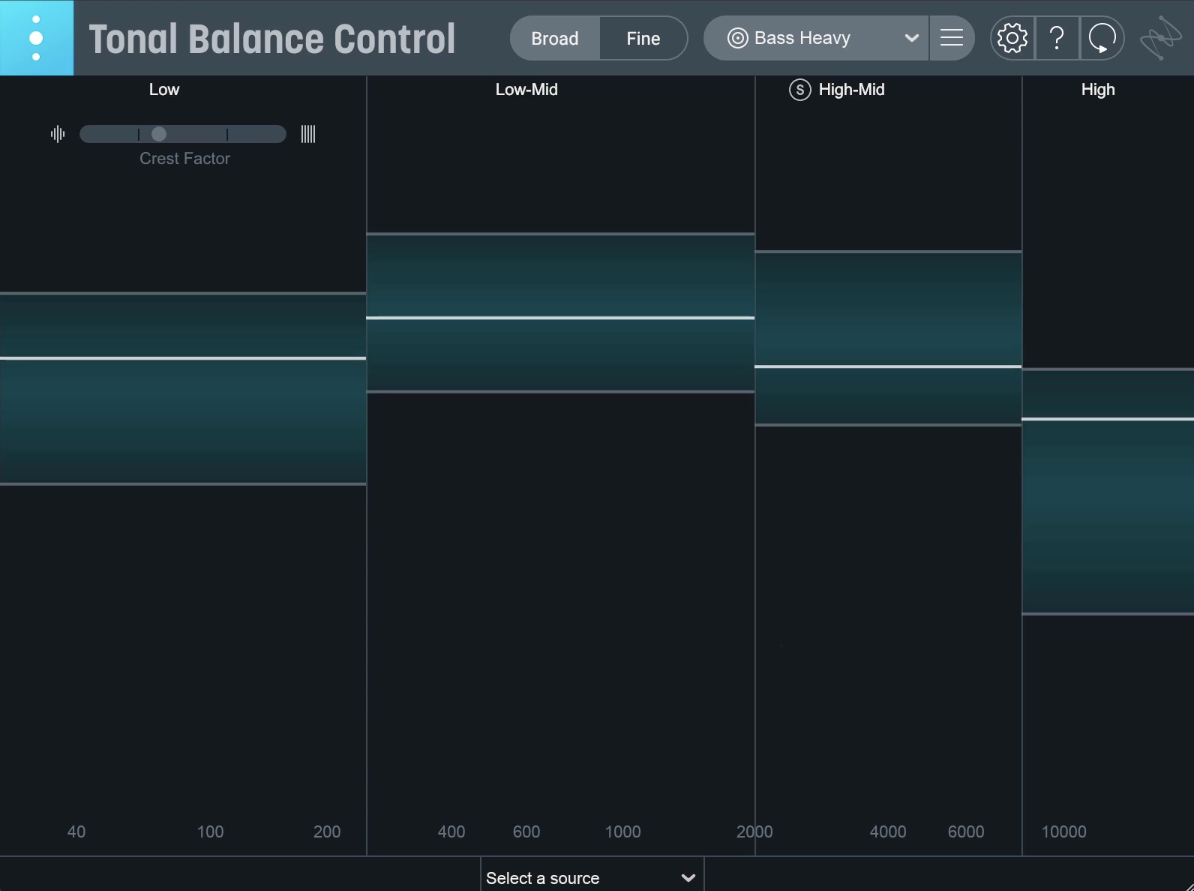Click the 100 Hz frequency label
This screenshot has height=891, width=1194.
(x=210, y=832)
